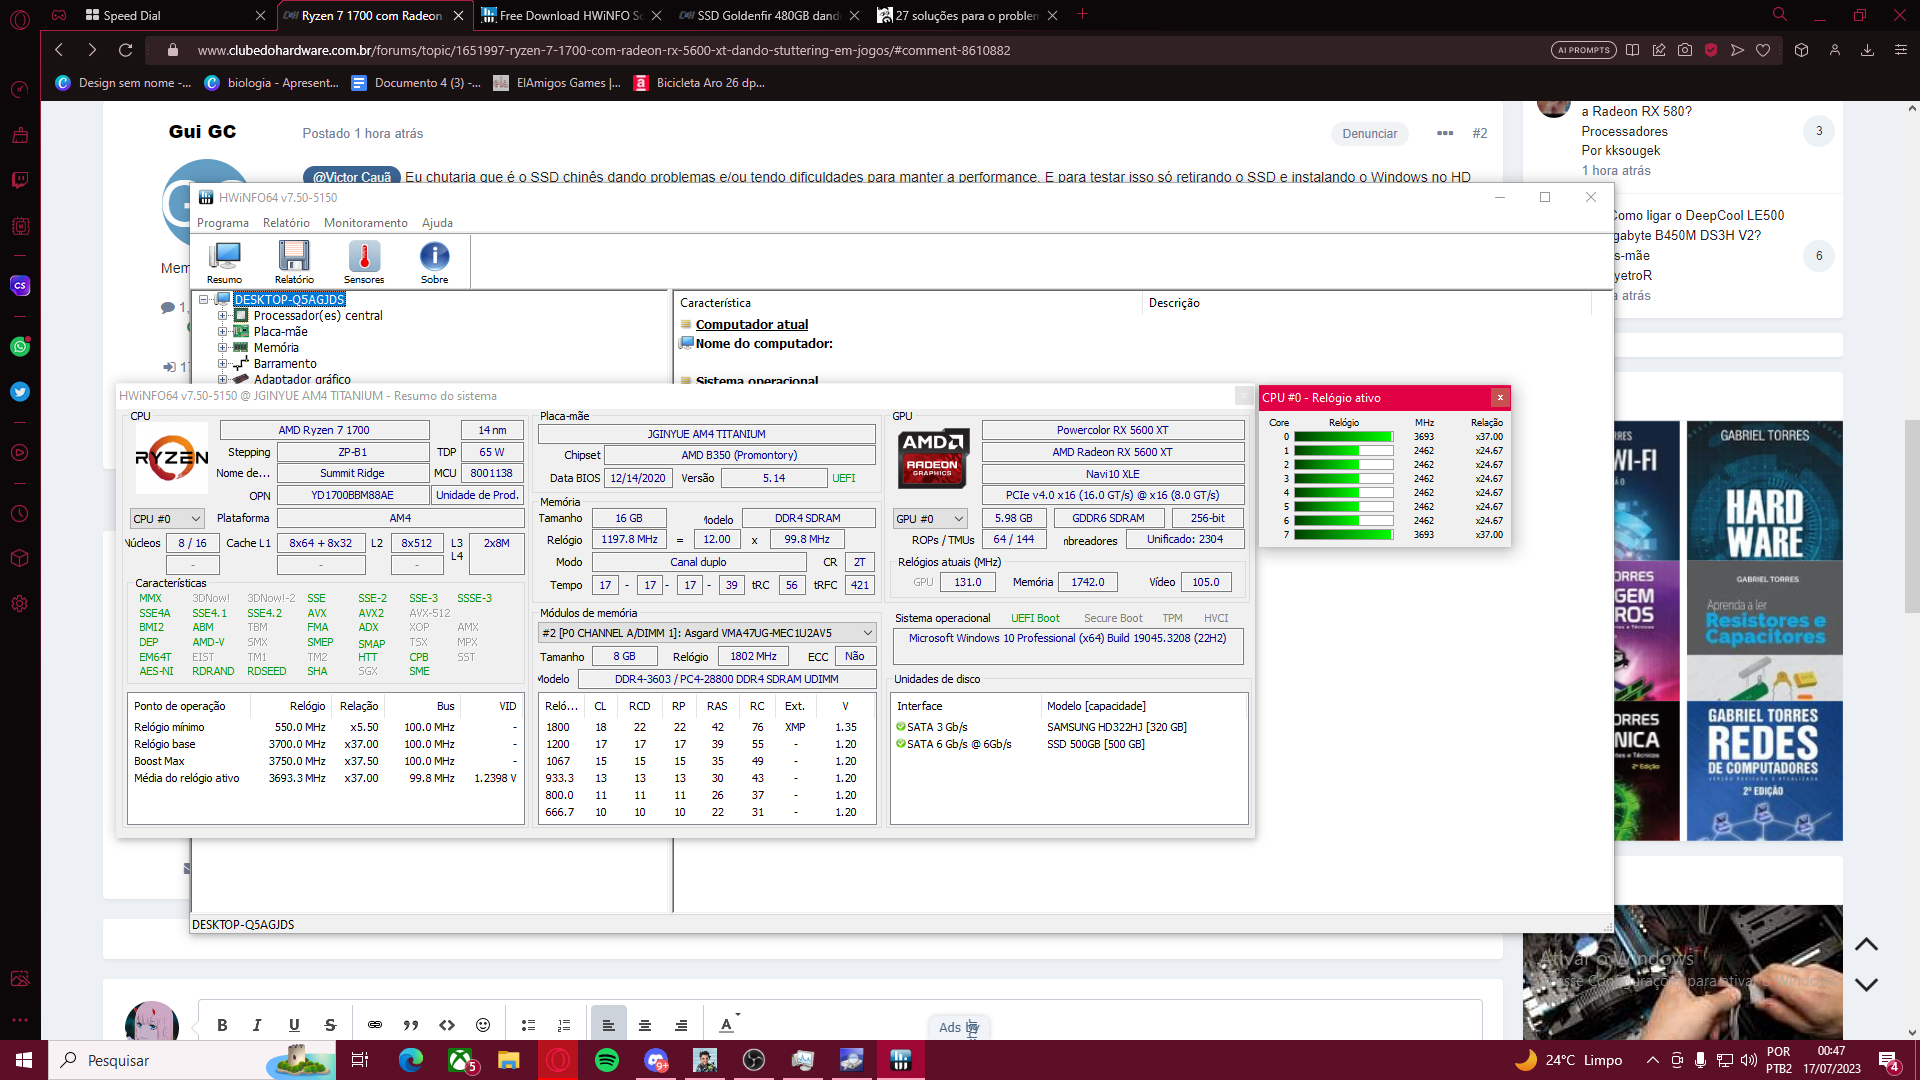The width and height of the screenshot is (1920, 1080).
Task: Click Core 0 clock bar in Relógio ativo
Action: [x=1343, y=437]
